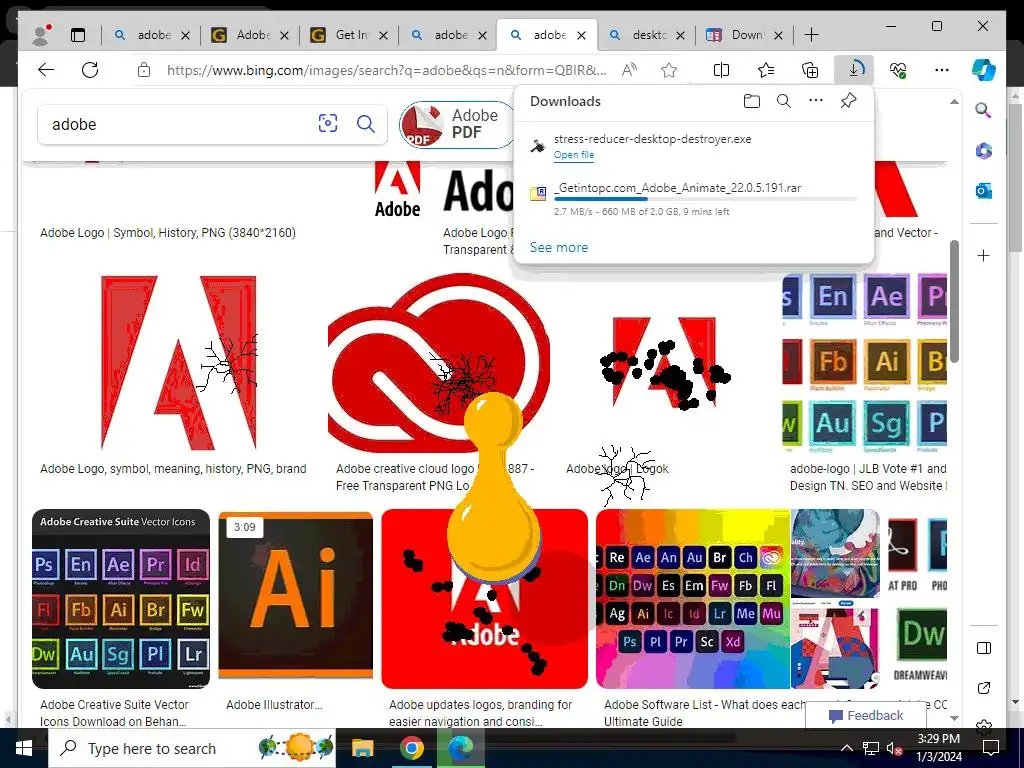Open the Adobe creative cloud logo thumbnail
Screen dimensions: 1024x768
tap(439, 362)
